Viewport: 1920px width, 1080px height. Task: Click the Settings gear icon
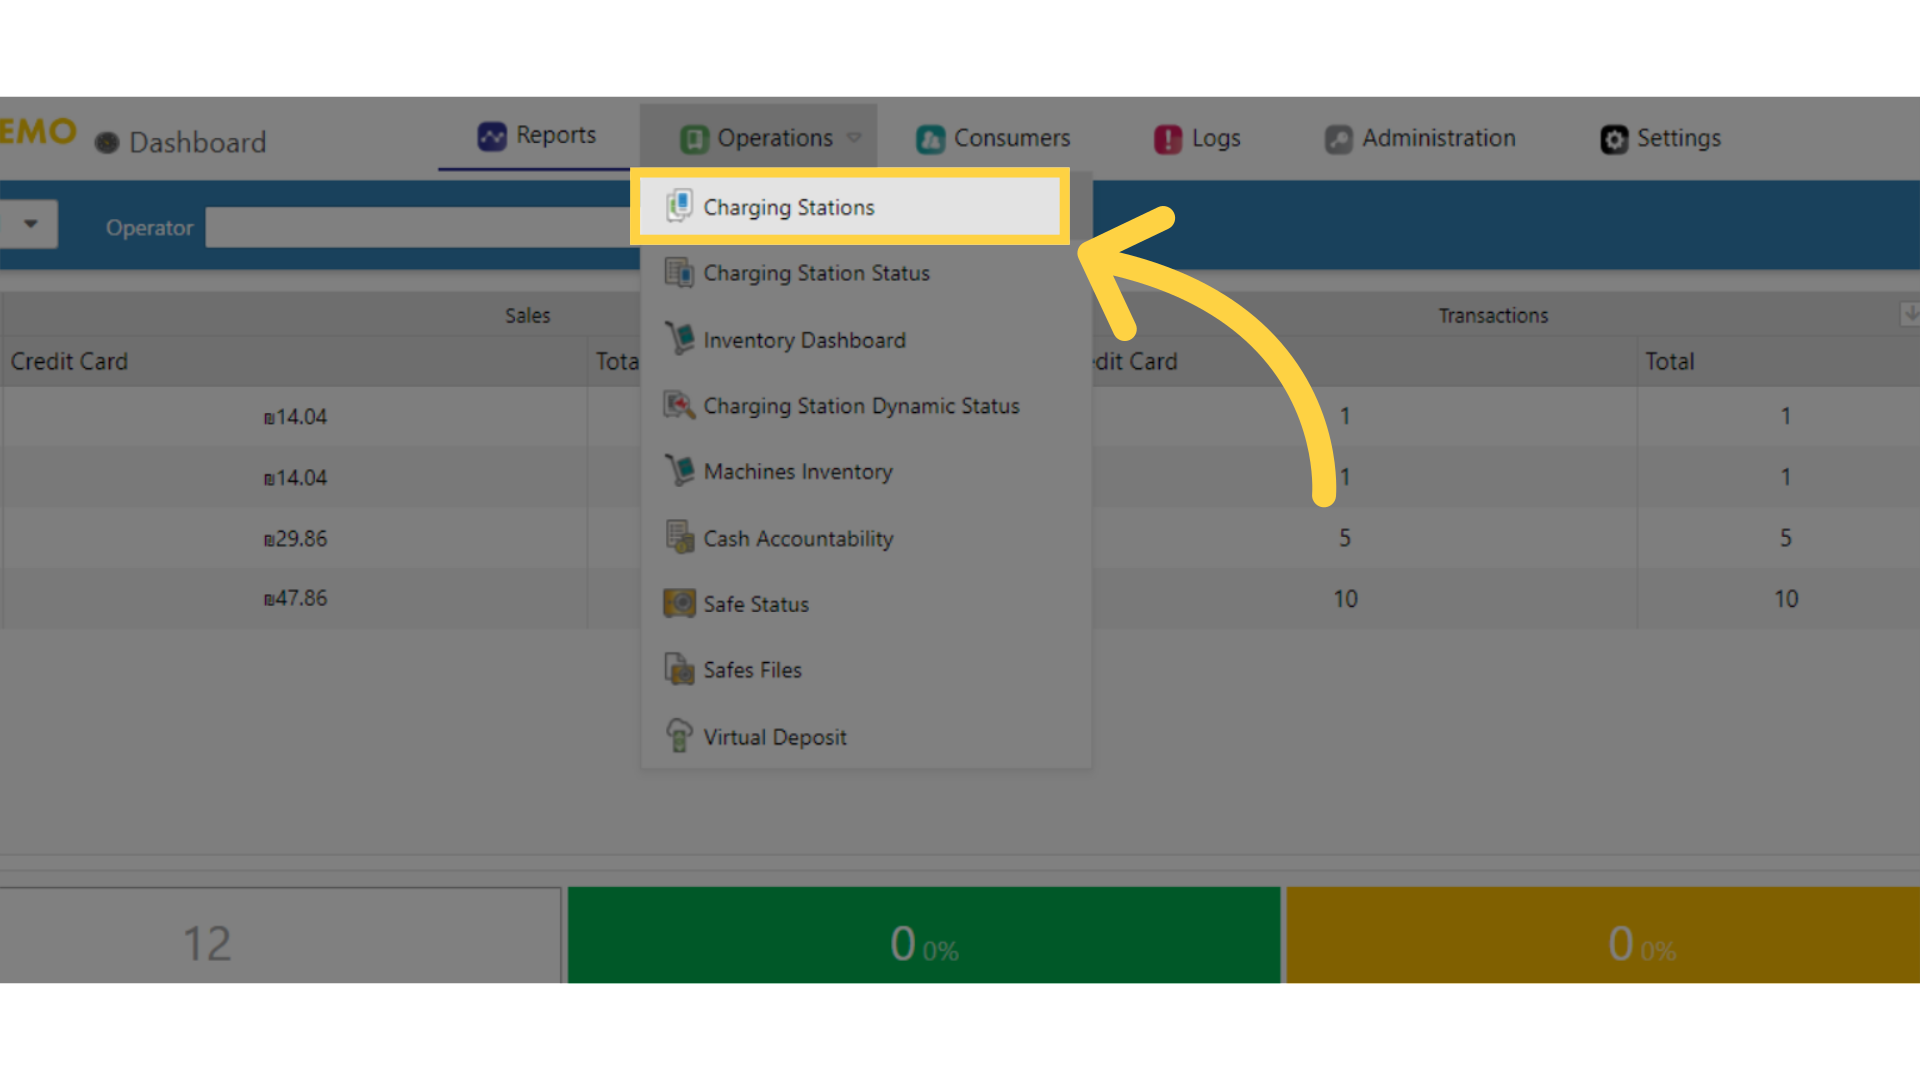[x=1614, y=139]
